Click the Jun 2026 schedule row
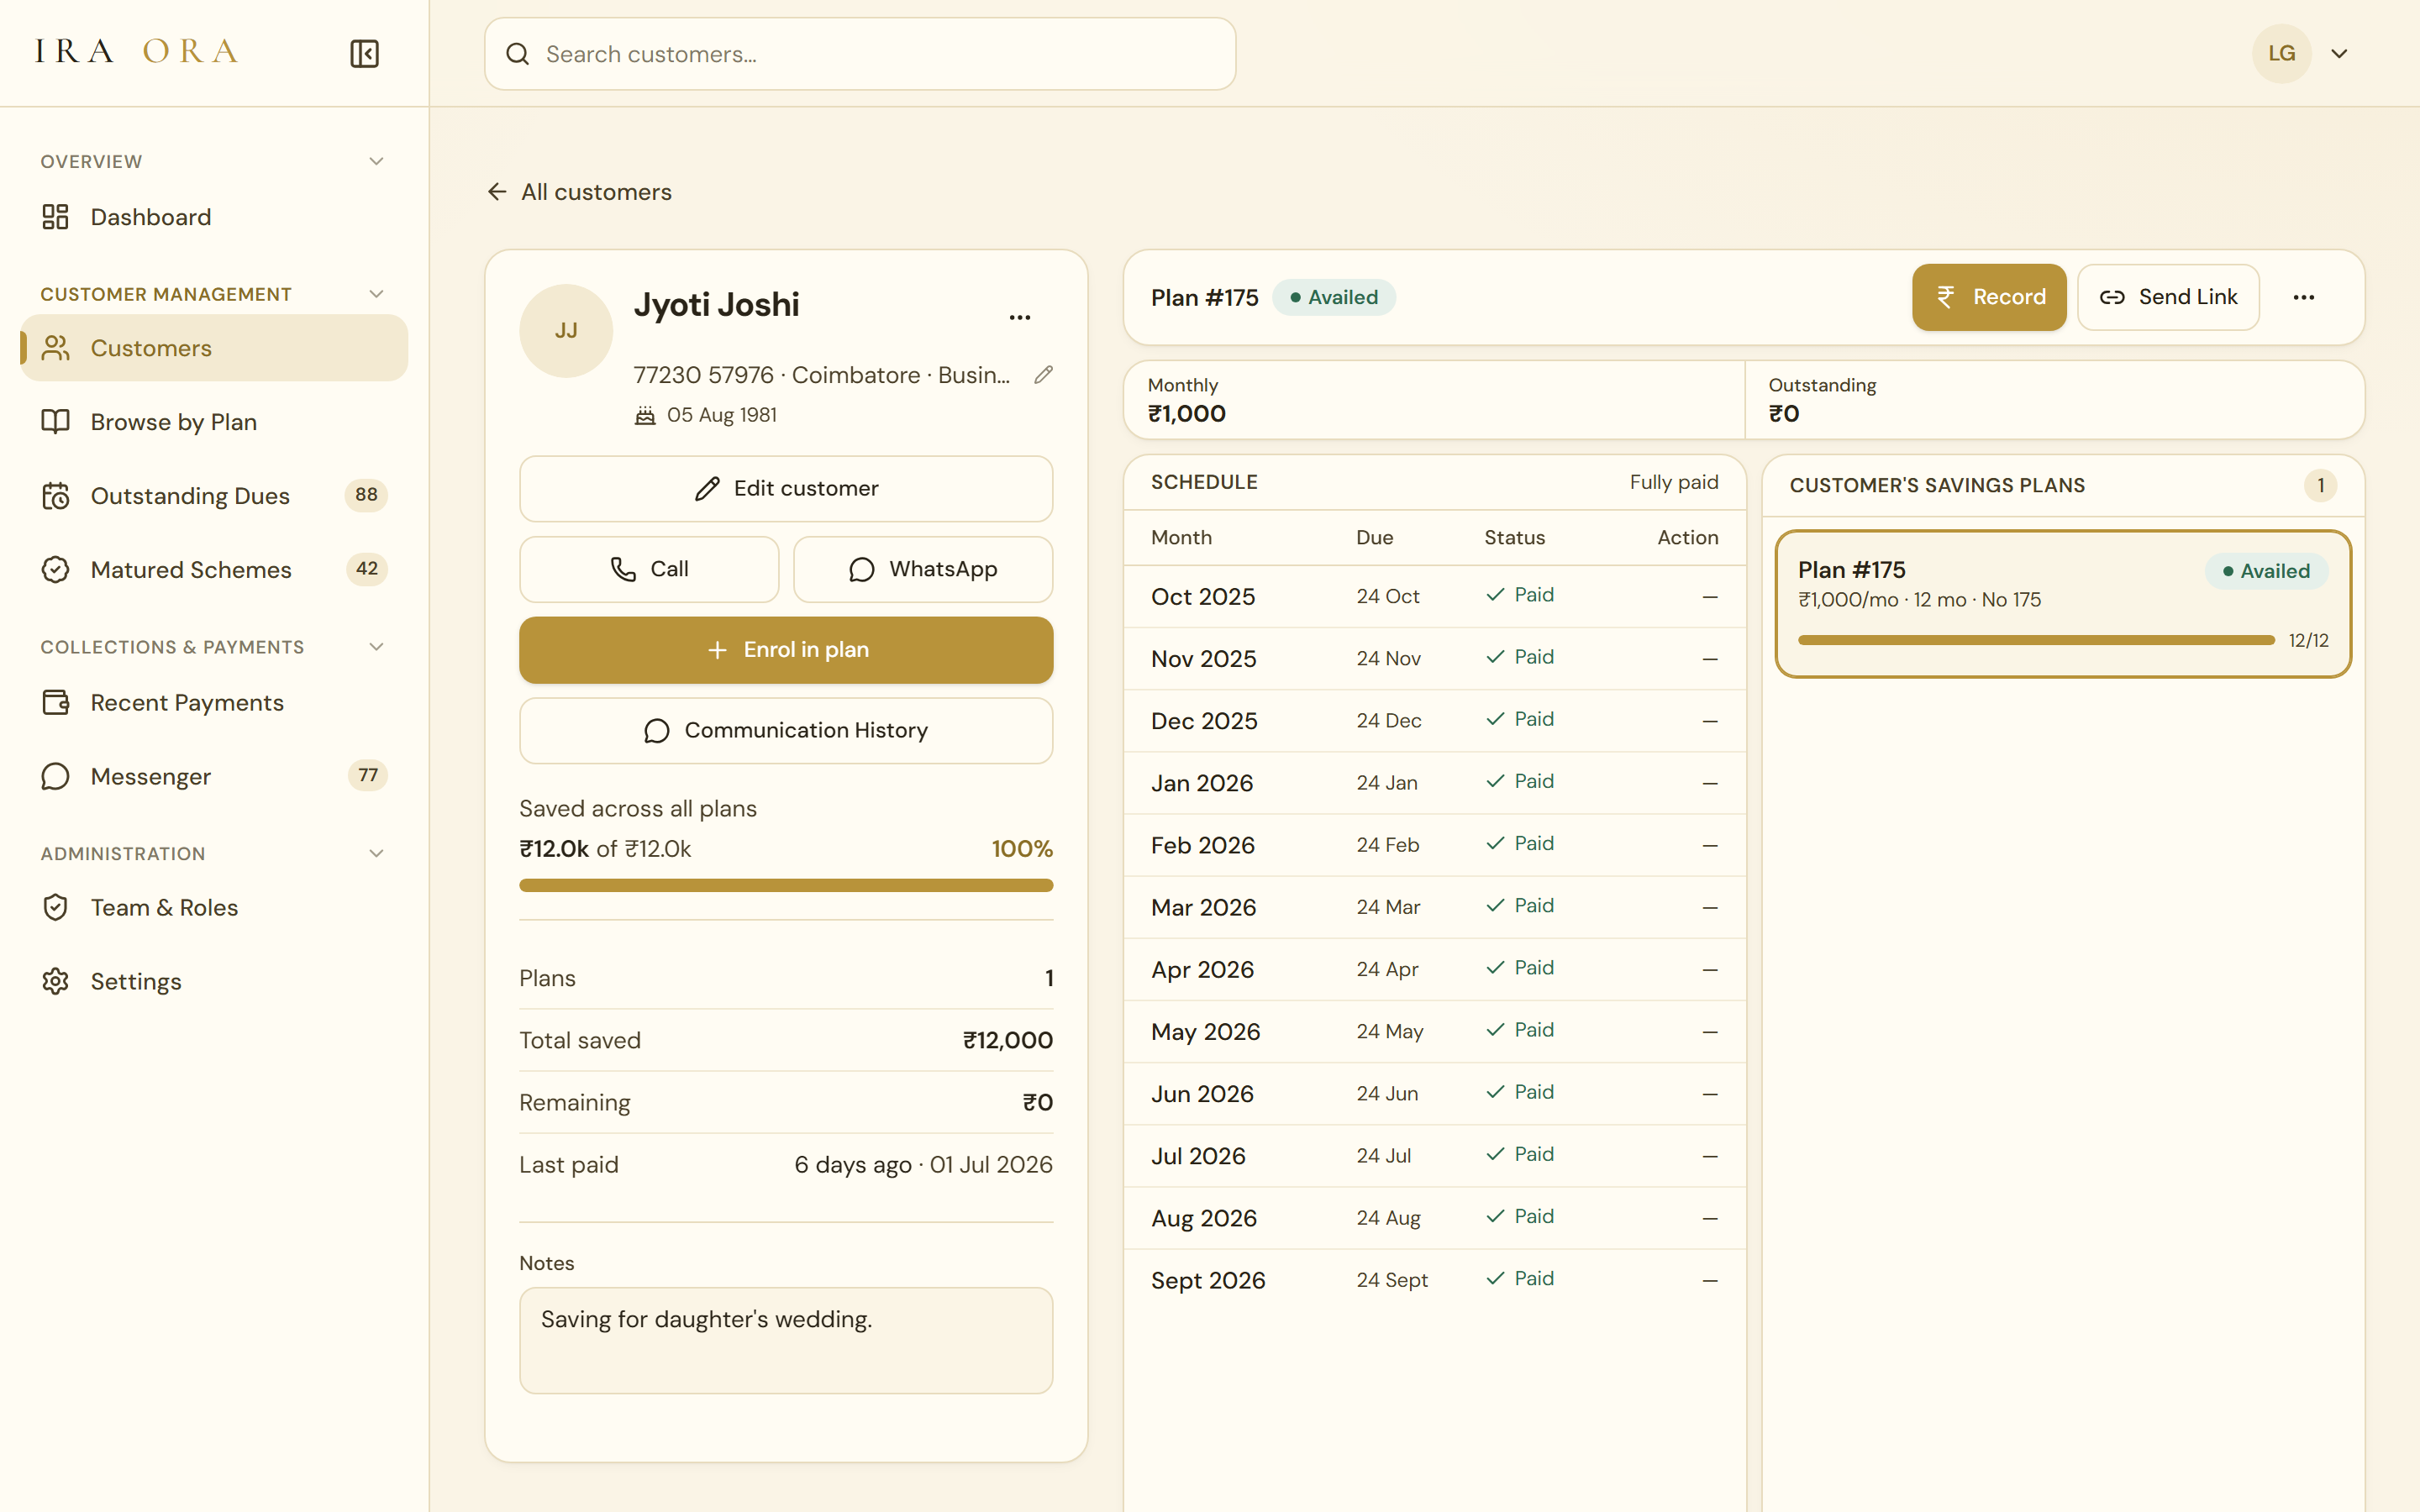This screenshot has width=2420, height=1512. click(x=1435, y=1094)
